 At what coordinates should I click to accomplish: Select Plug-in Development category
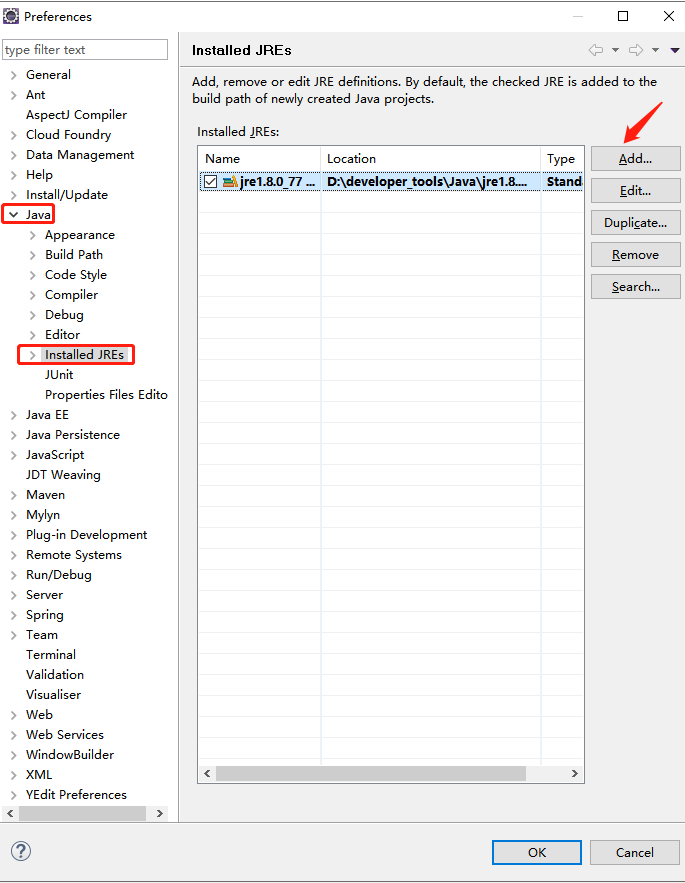point(86,535)
